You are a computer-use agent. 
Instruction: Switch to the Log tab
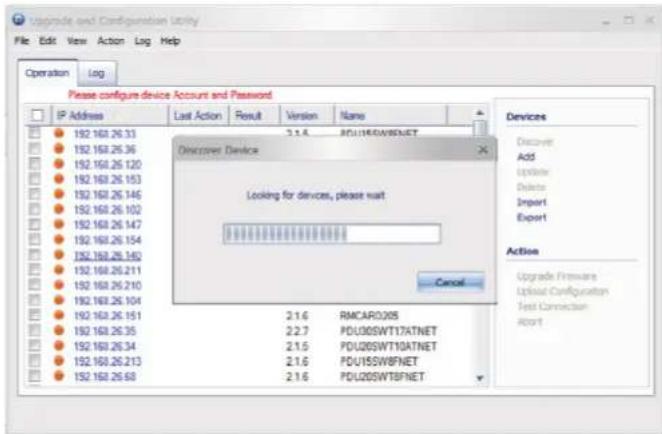pyautogui.click(x=97, y=73)
